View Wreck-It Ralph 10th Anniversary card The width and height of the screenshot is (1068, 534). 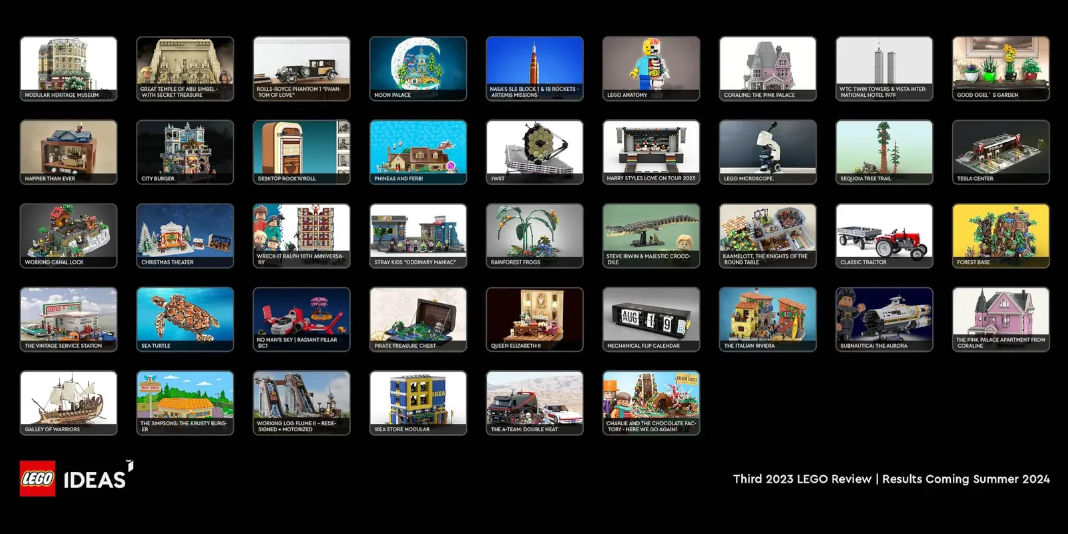(x=302, y=236)
